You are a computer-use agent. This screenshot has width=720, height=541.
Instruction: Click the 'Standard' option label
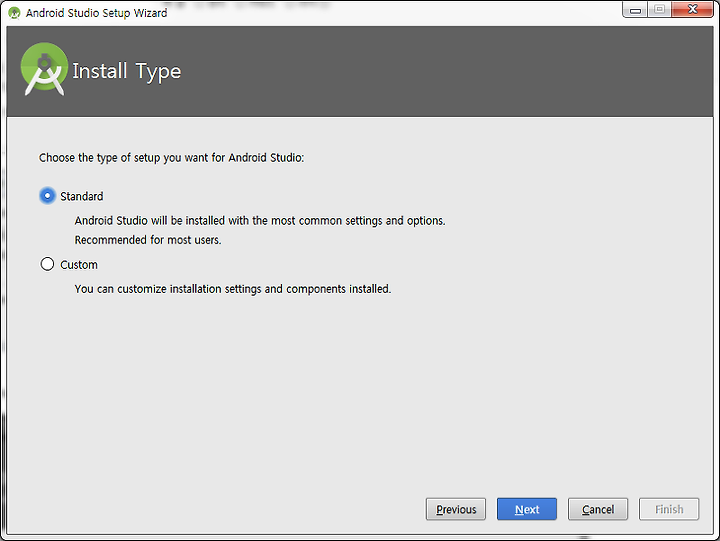click(x=82, y=196)
